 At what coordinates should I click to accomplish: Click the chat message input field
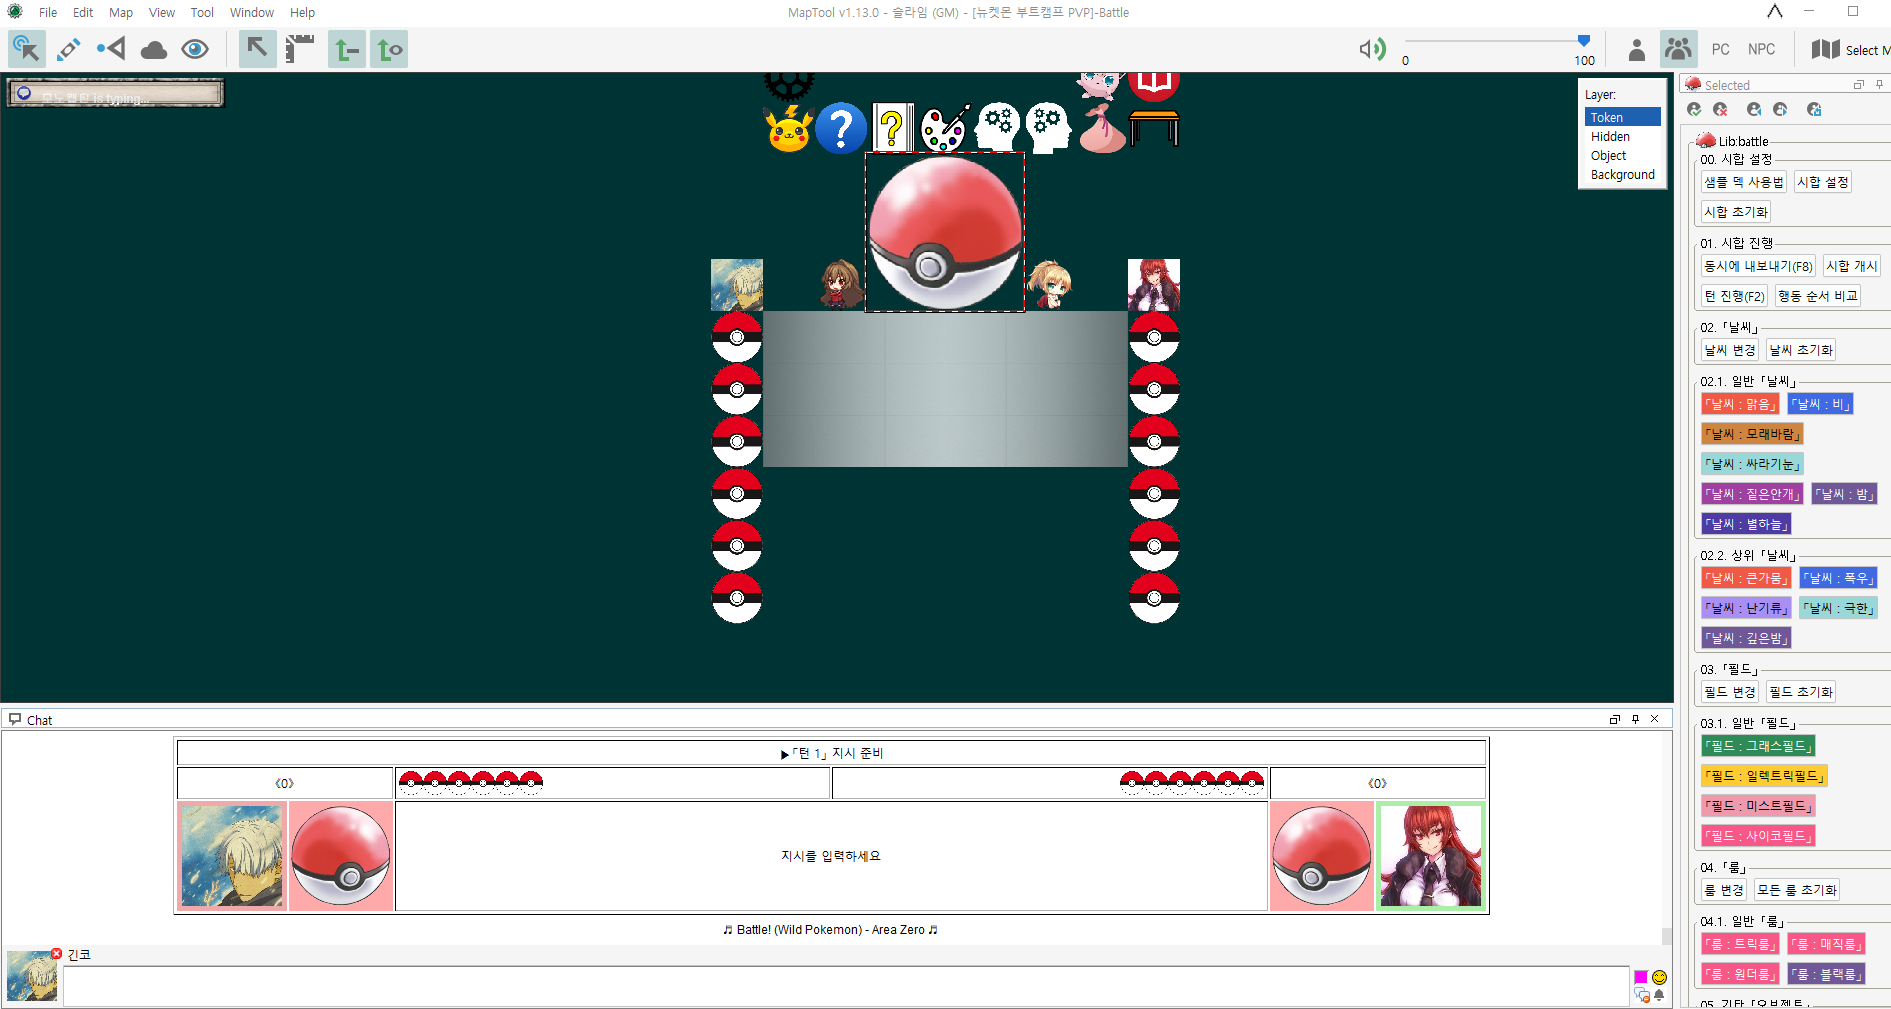[845, 985]
